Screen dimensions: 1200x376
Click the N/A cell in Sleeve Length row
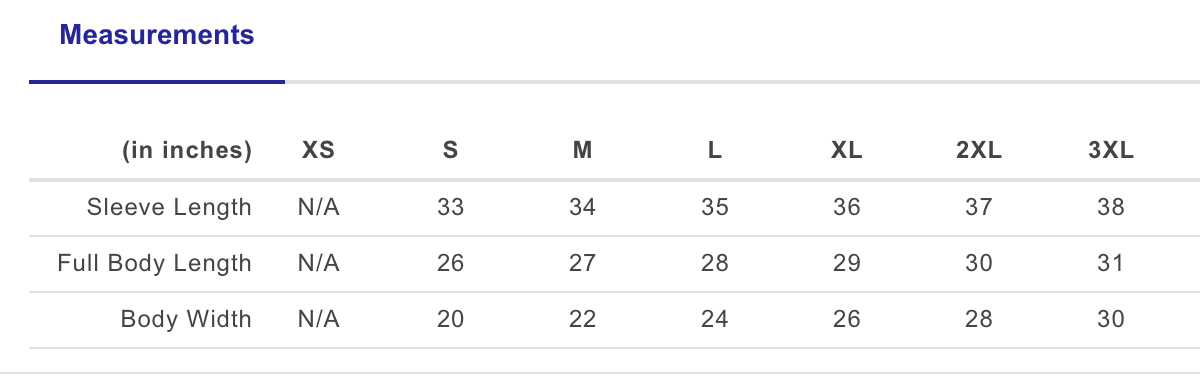tap(319, 208)
